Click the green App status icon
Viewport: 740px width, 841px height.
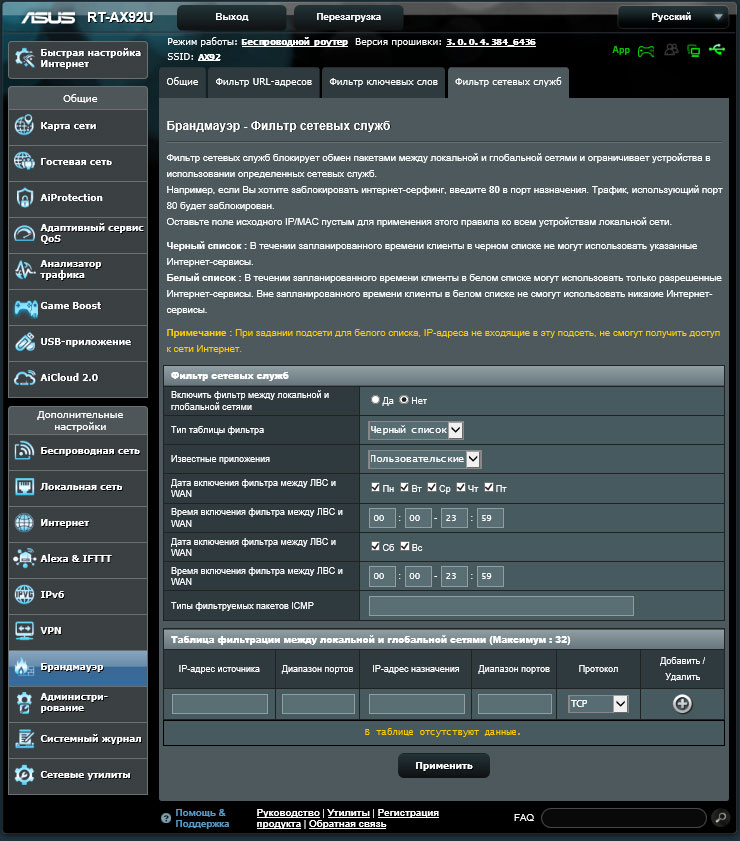click(x=621, y=50)
